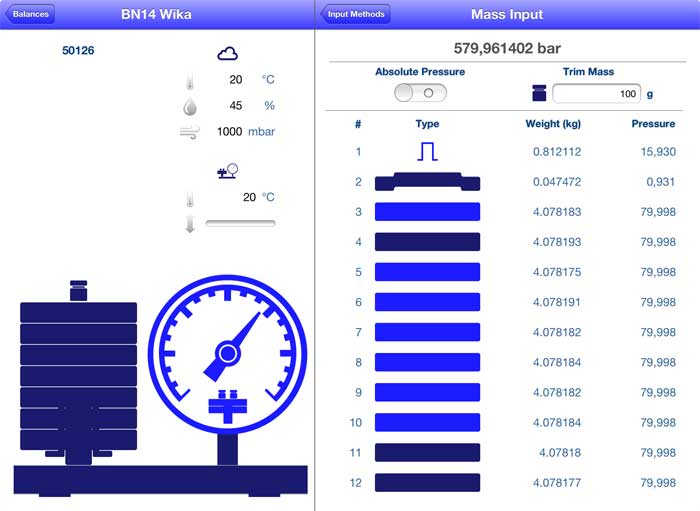The width and height of the screenshot is (700, 511).
Task: Click the empty field under device temperature
Action: [x=240, y=223]
